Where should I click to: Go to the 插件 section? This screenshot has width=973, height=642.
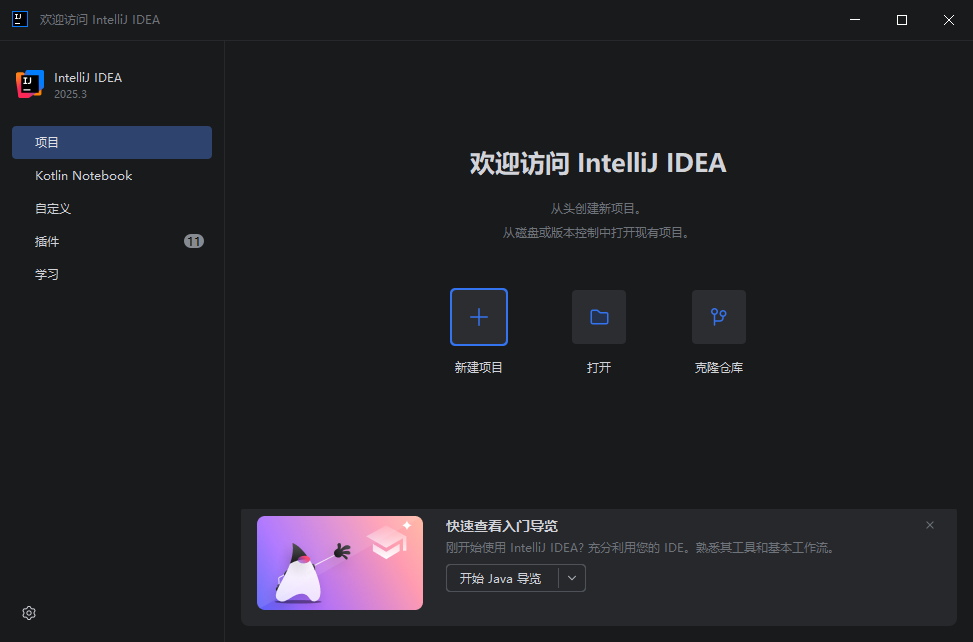click(x=47, y=242)
